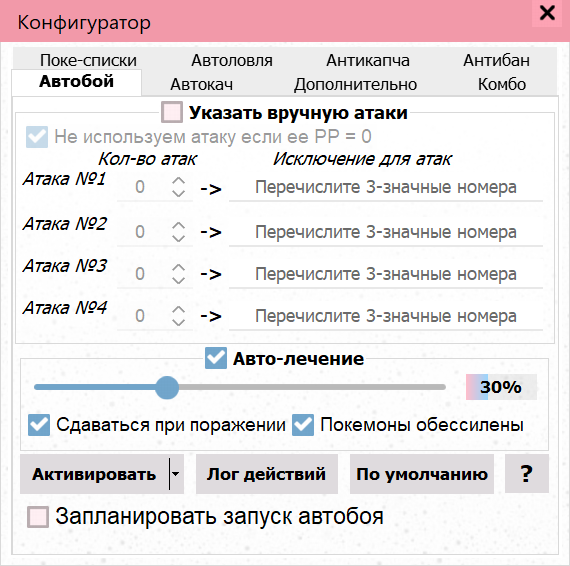Viewport: 570px width, 566px height.
Task: Decrease Атака №2 attack count
Action: (x=178, y=238)
